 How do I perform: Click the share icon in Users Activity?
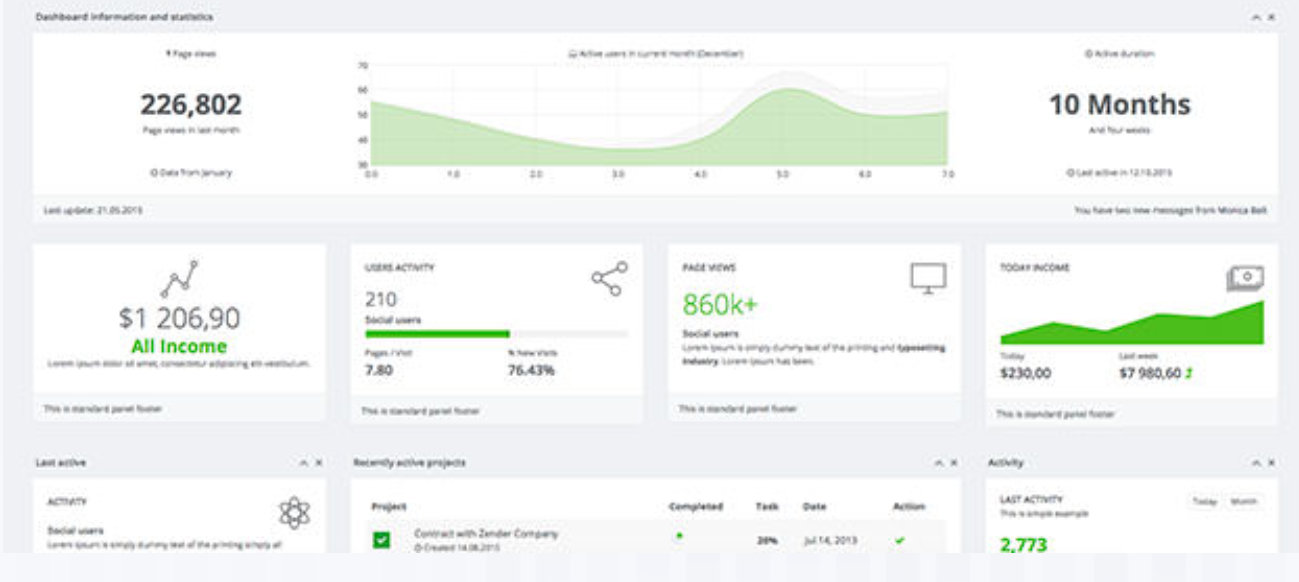(609, 279)
